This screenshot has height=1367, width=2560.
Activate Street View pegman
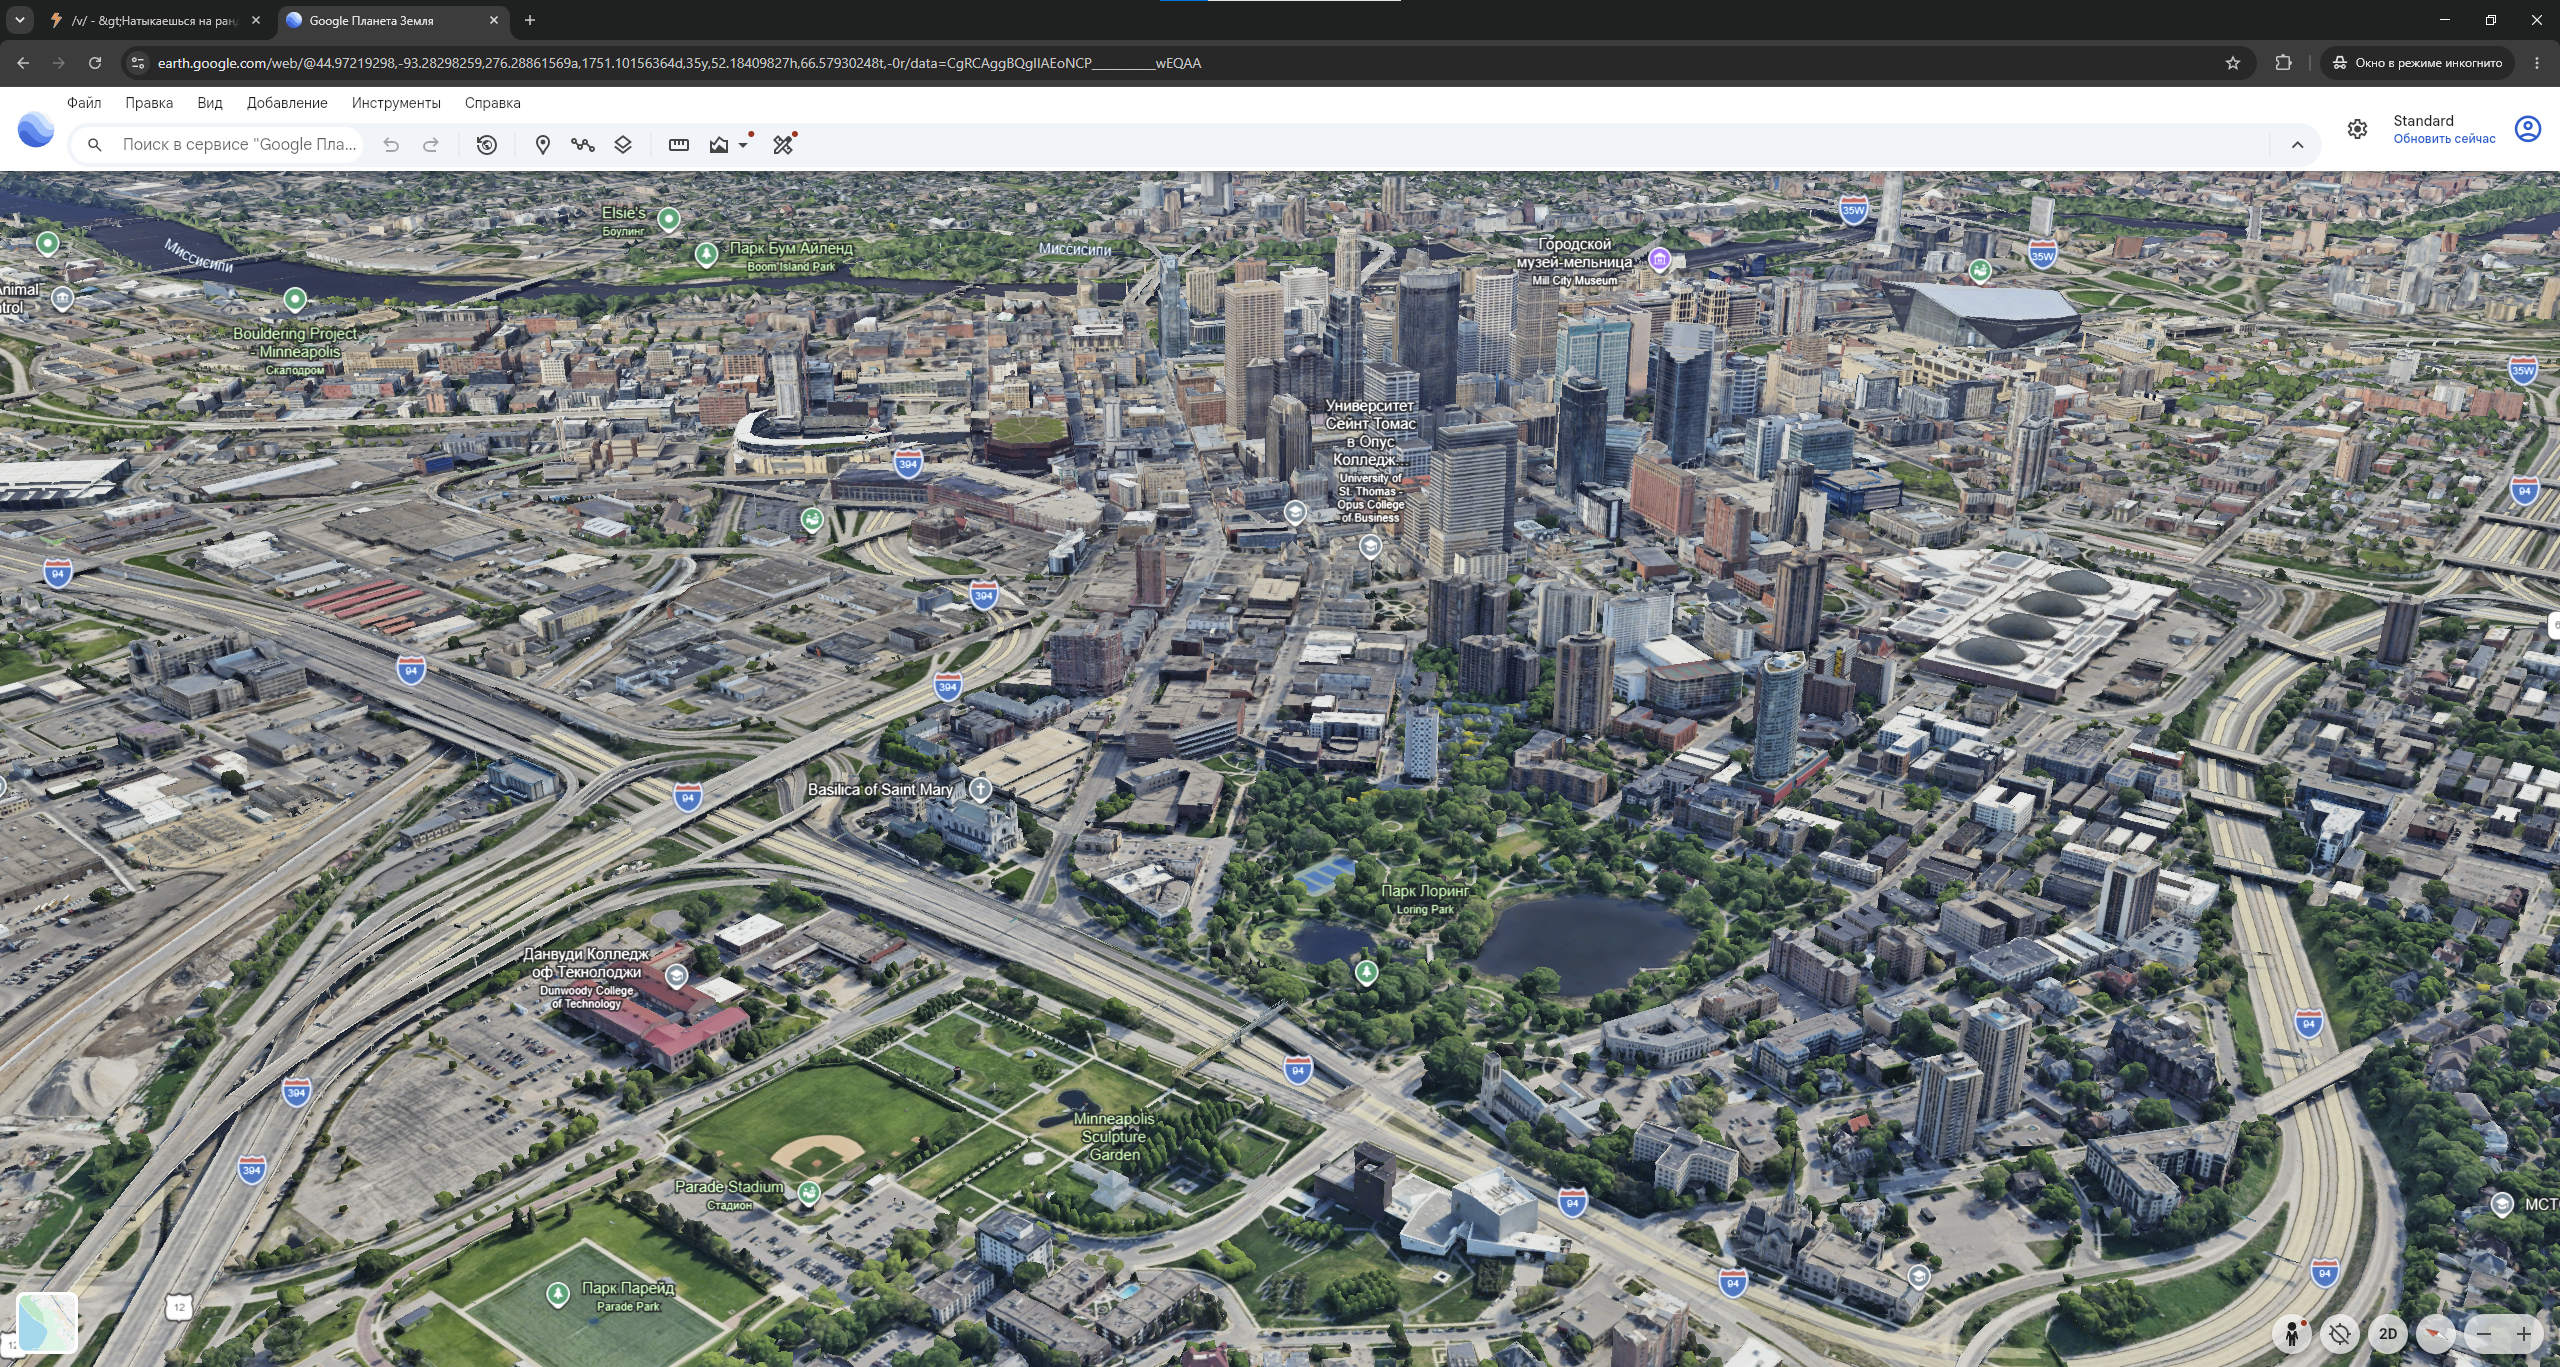tap(2292, 1334)
